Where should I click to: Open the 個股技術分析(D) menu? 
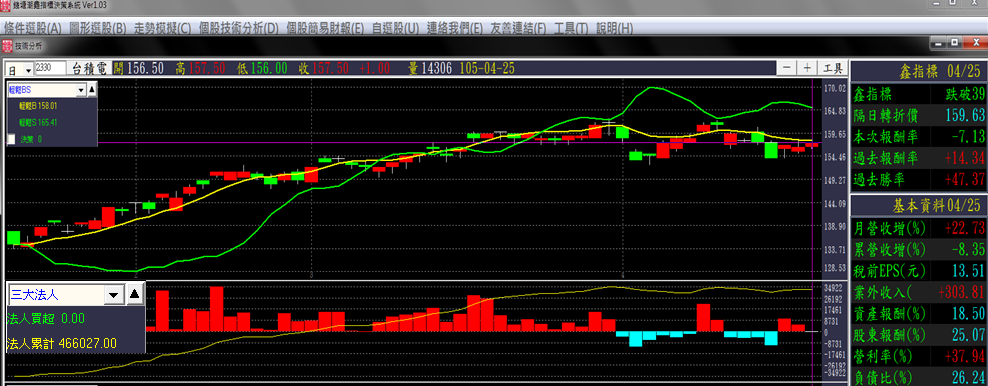[238, 28]
